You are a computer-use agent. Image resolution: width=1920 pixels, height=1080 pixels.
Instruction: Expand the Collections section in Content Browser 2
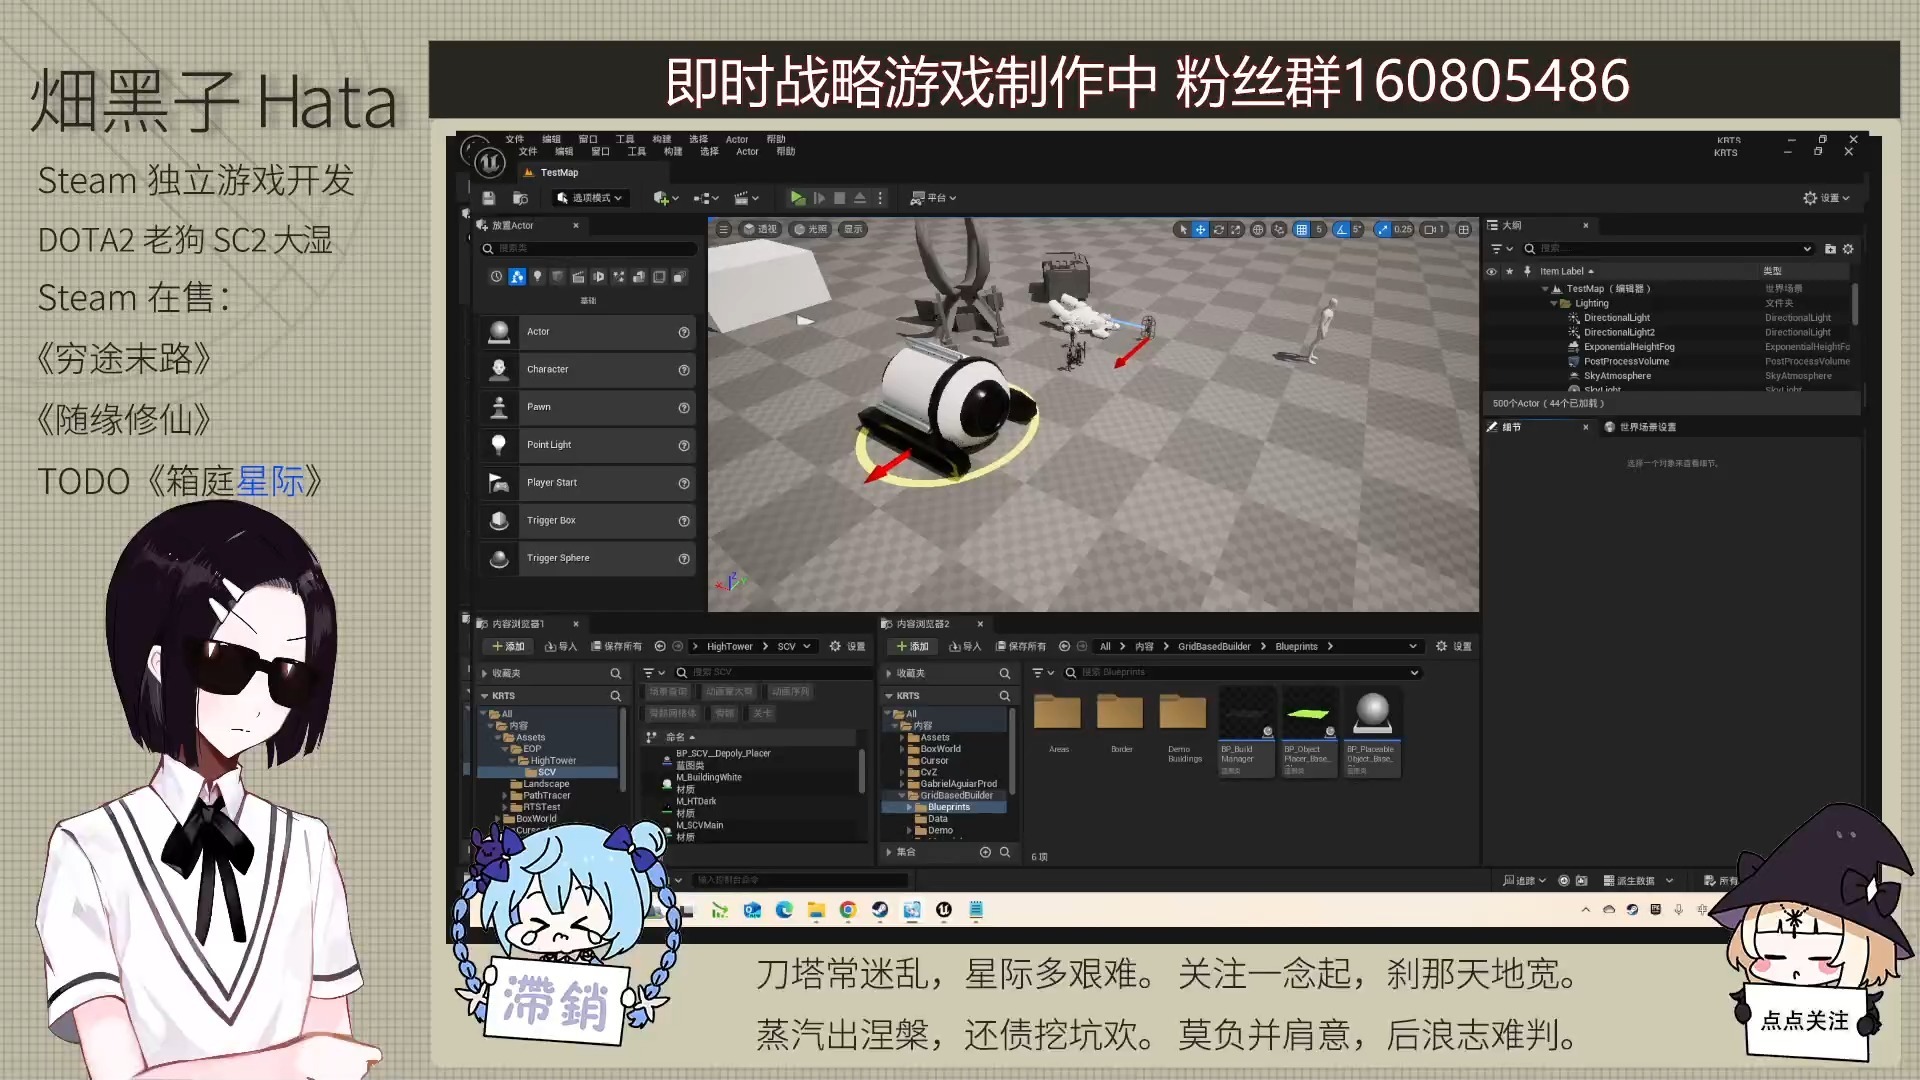889,853
